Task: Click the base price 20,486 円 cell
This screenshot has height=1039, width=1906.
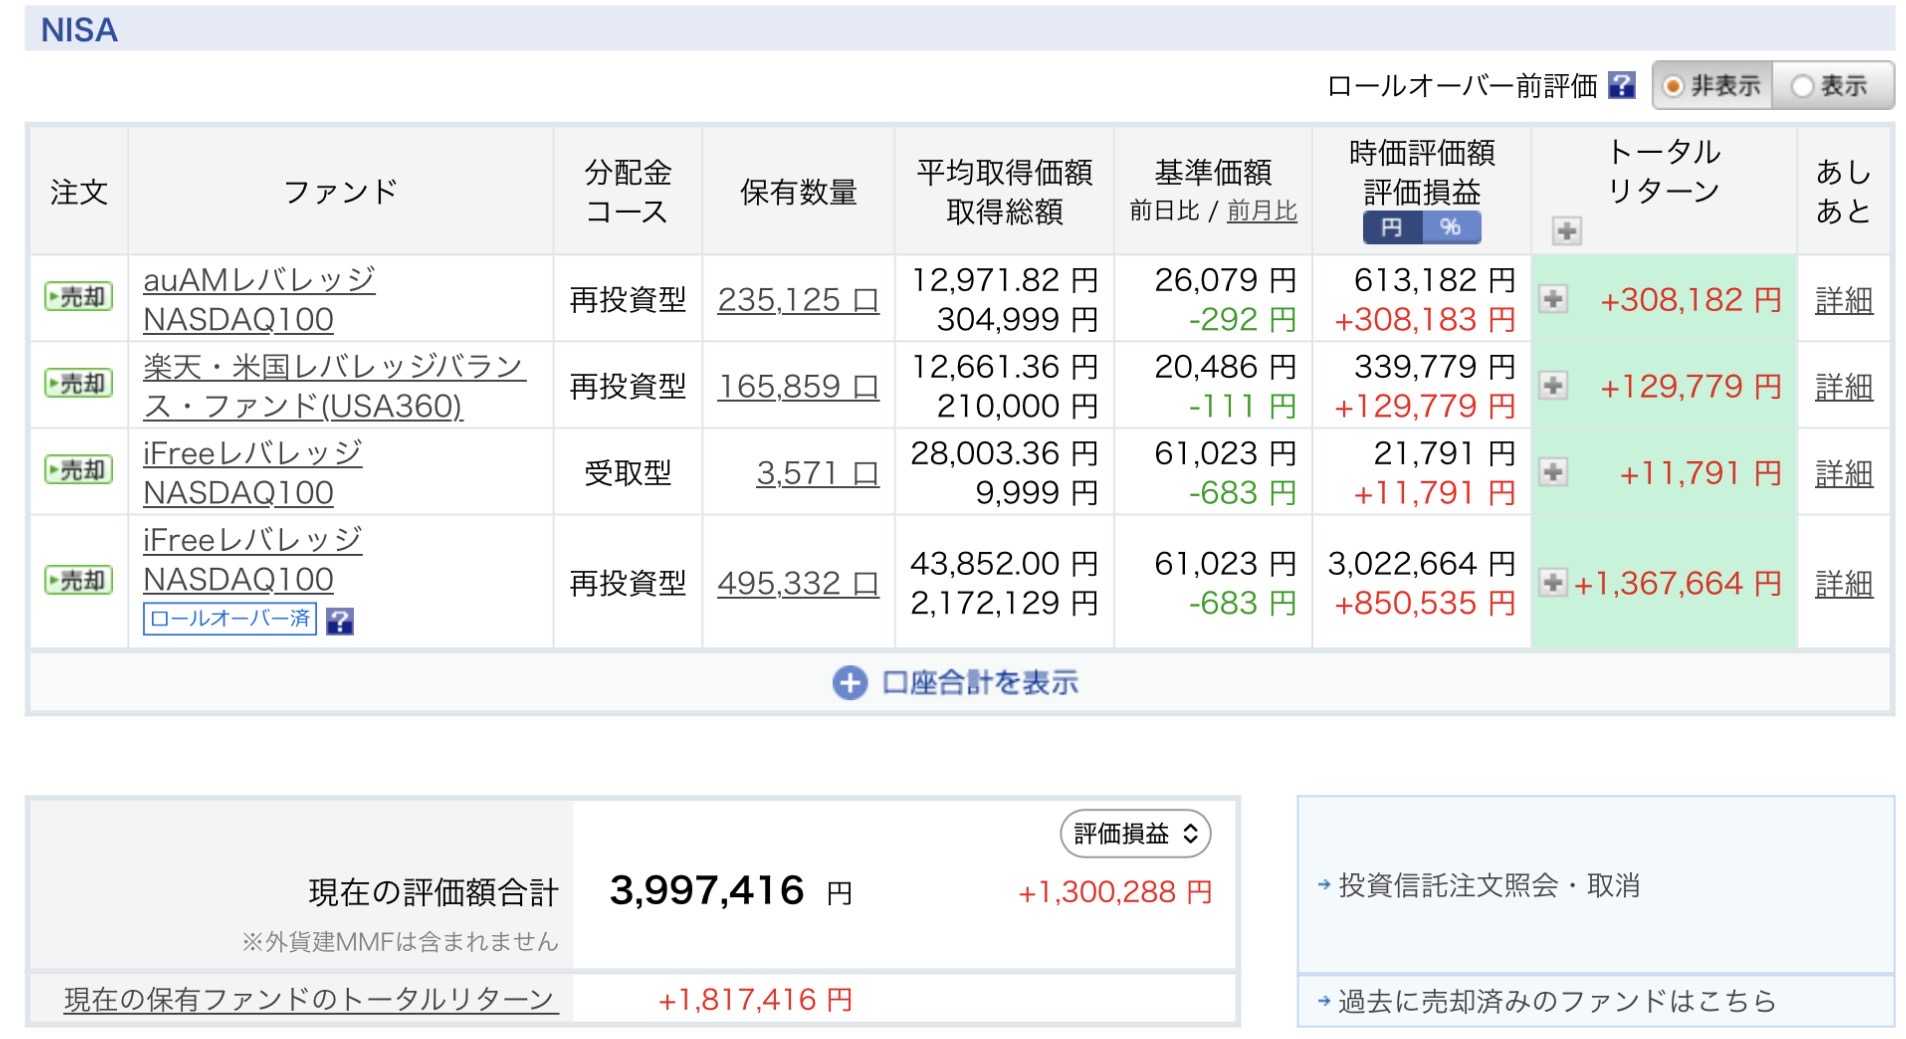Action: (x=1225, y=367)
